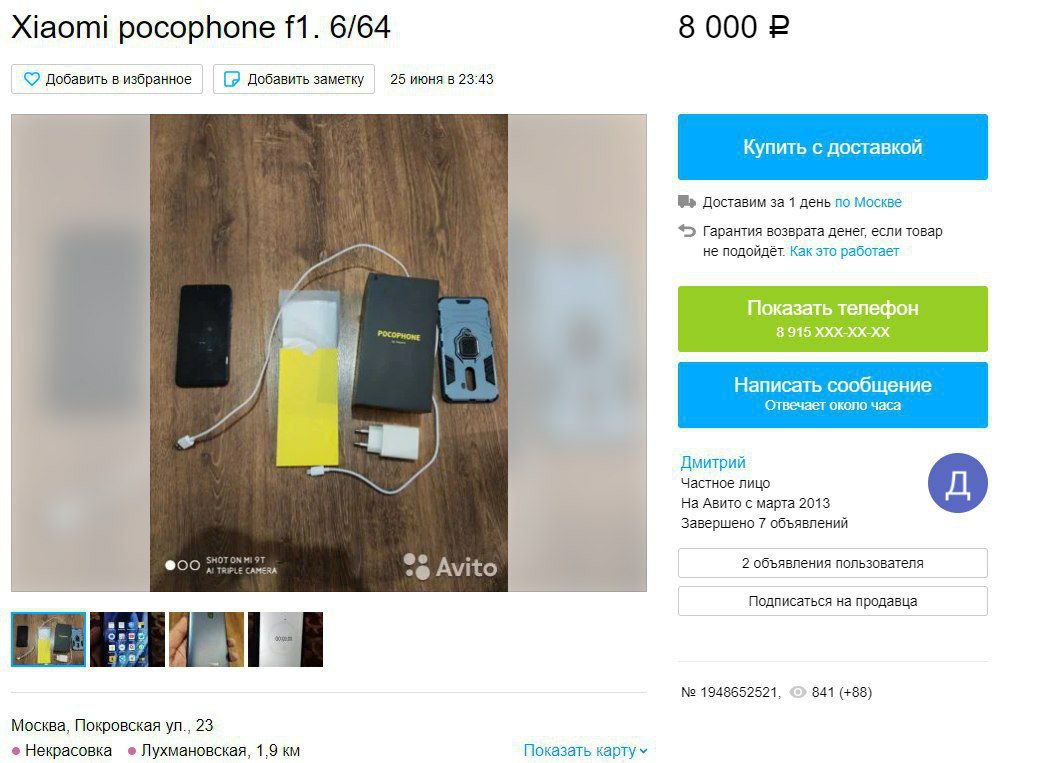1059x763 pixels.
Task: Click the return arrow guarantee icon
Action: coord(687,231)
